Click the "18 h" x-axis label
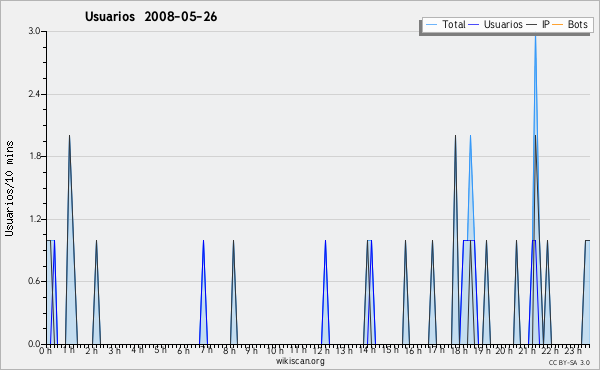 459,351
